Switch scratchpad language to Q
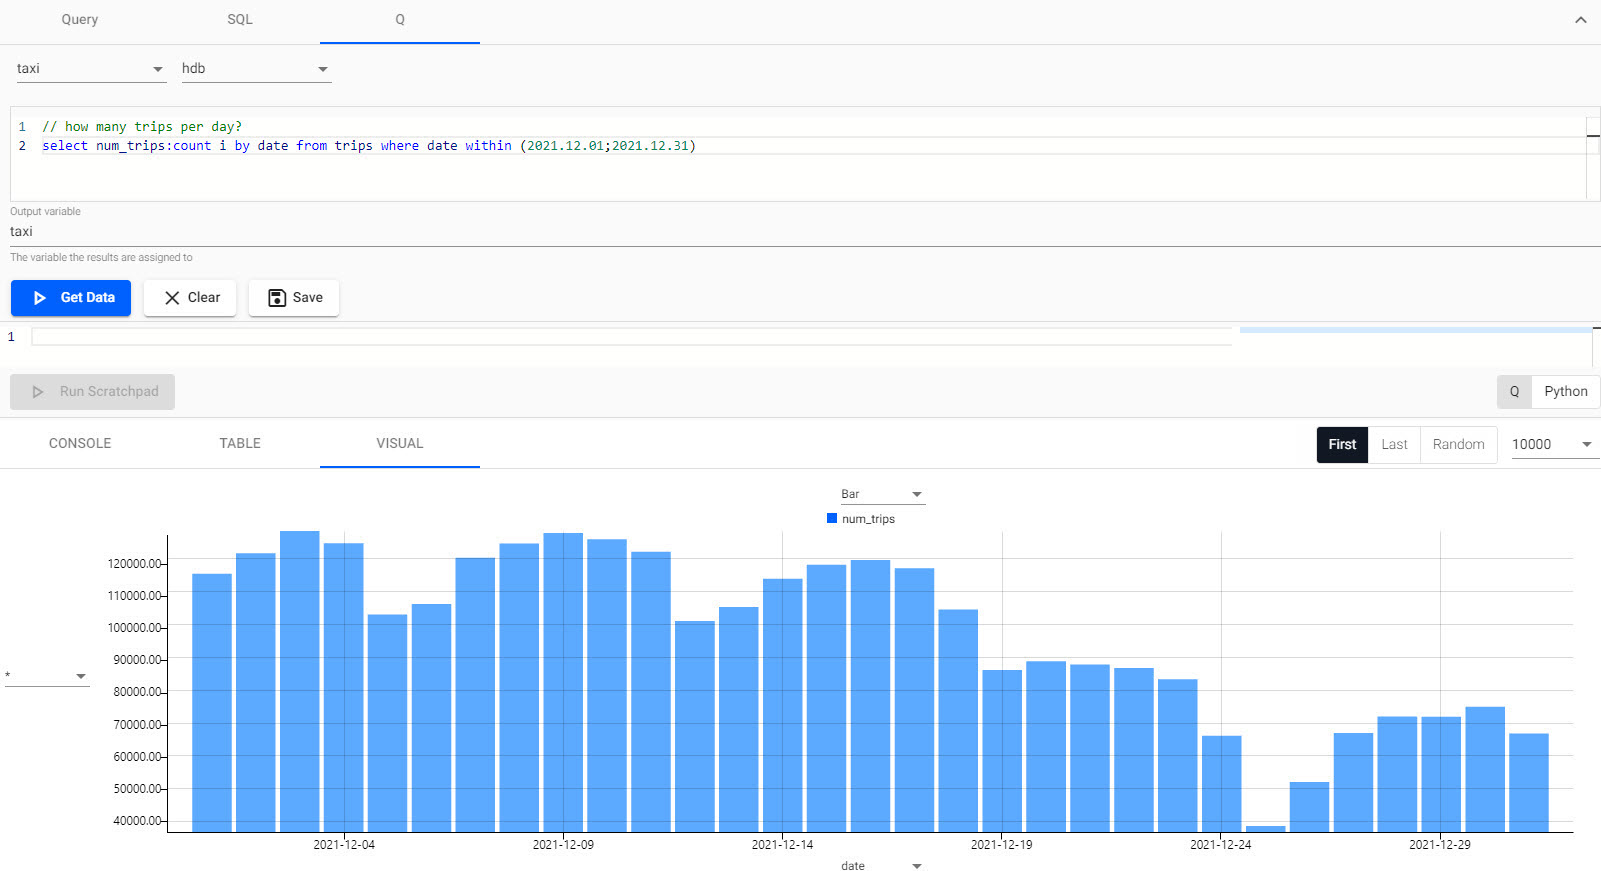Image resolution: width=1601 pixels, height=871 pixels. point(1514,392)
